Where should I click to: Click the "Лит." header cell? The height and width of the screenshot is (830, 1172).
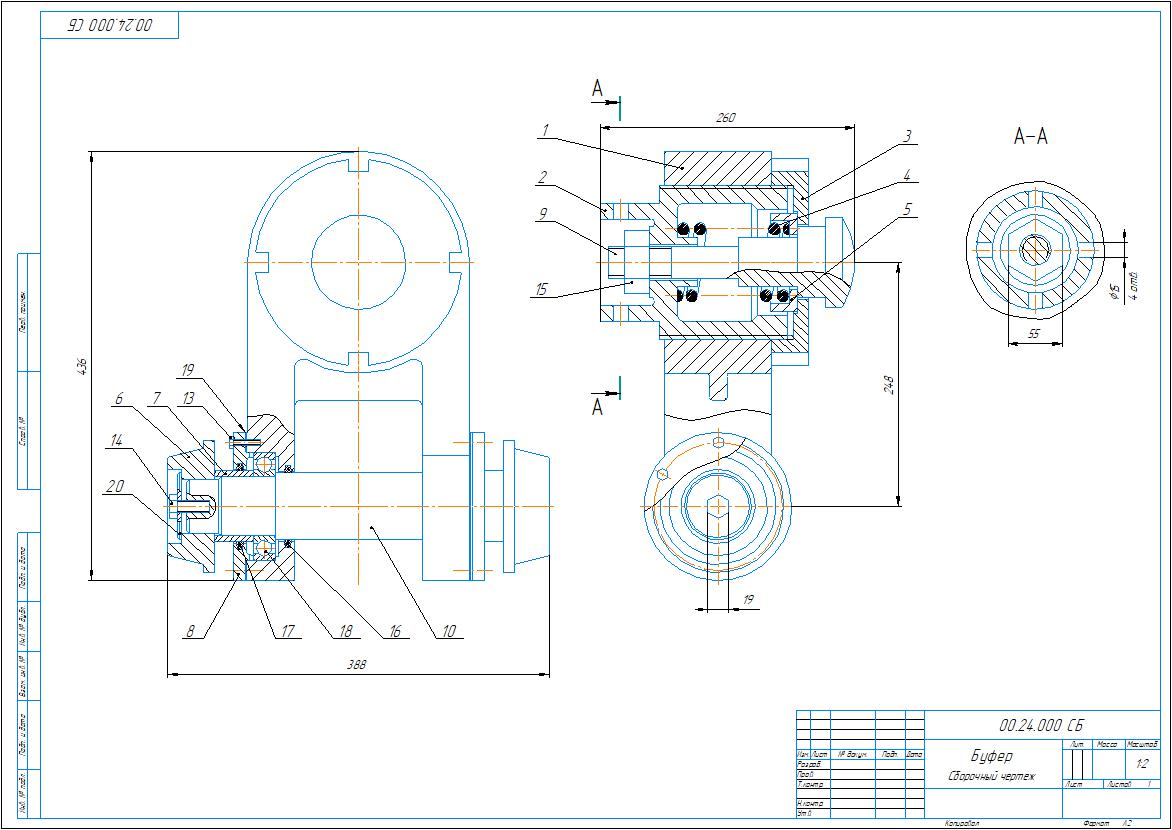click(1077, 745)
